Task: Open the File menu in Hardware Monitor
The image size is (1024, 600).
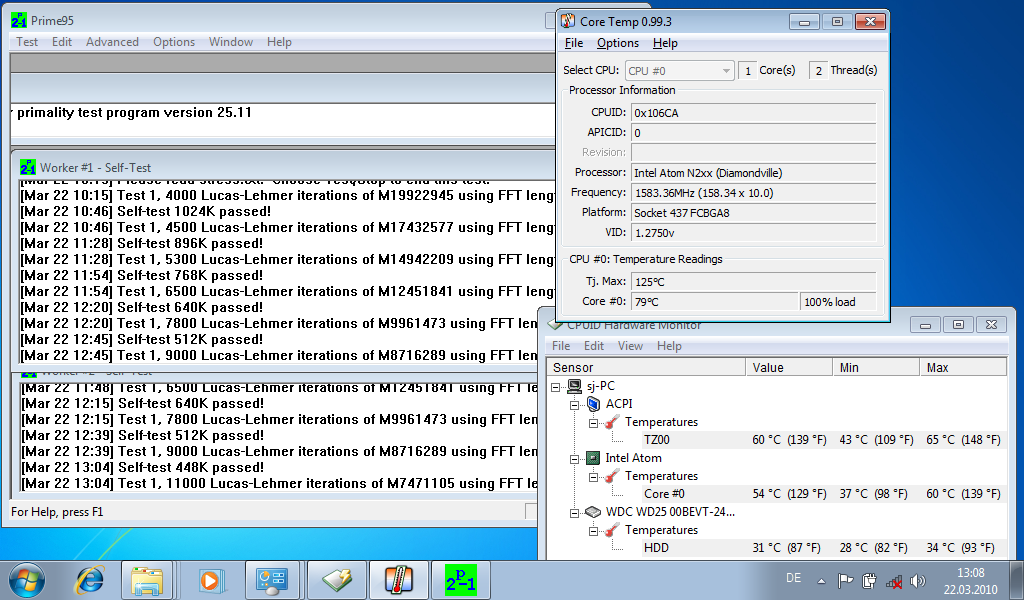Action: (x=560, y=346)
